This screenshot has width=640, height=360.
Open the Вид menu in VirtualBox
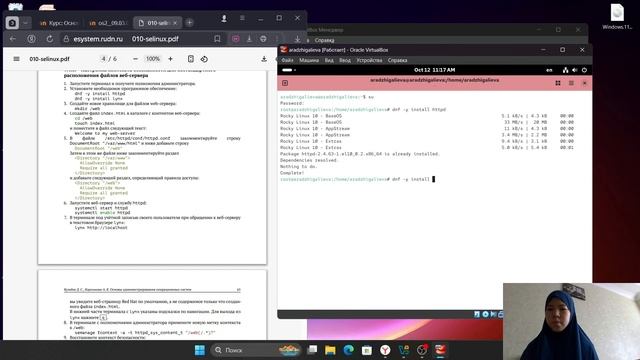point(329,60)
